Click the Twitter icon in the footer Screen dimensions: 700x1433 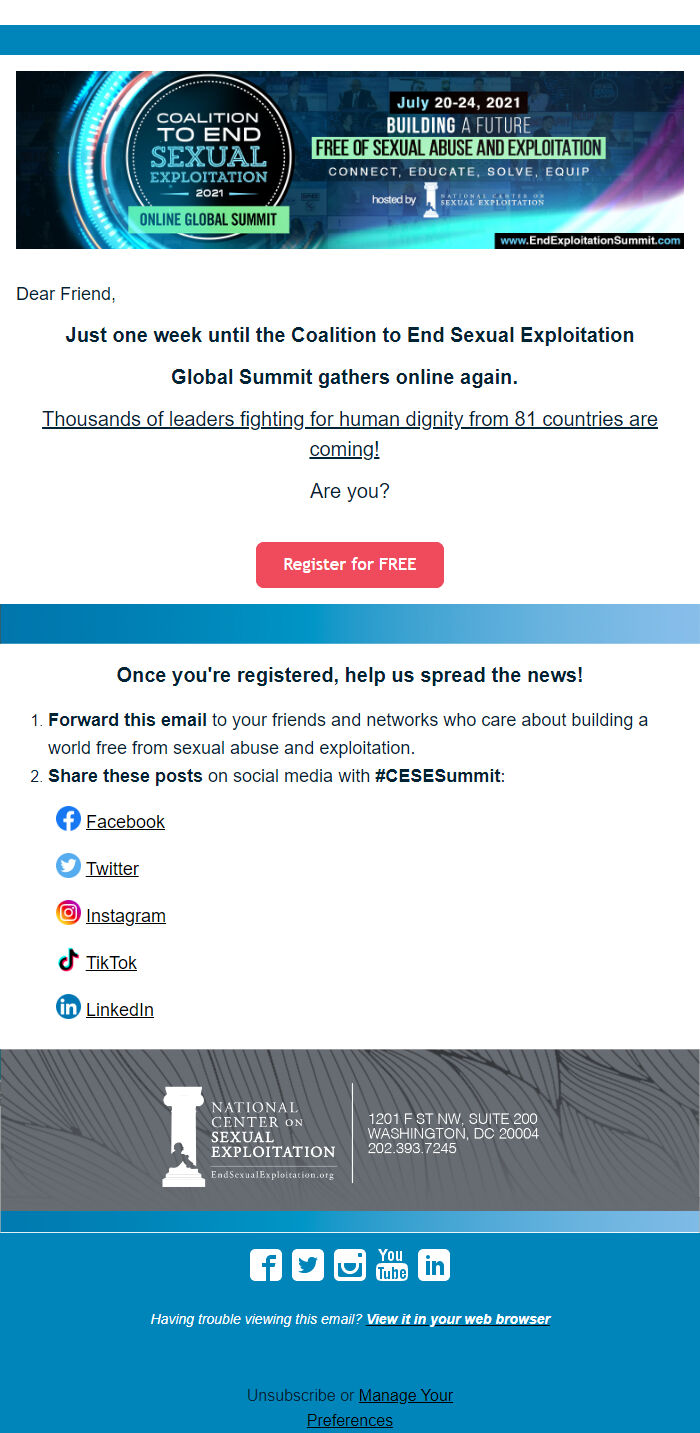click(308, 1264)
